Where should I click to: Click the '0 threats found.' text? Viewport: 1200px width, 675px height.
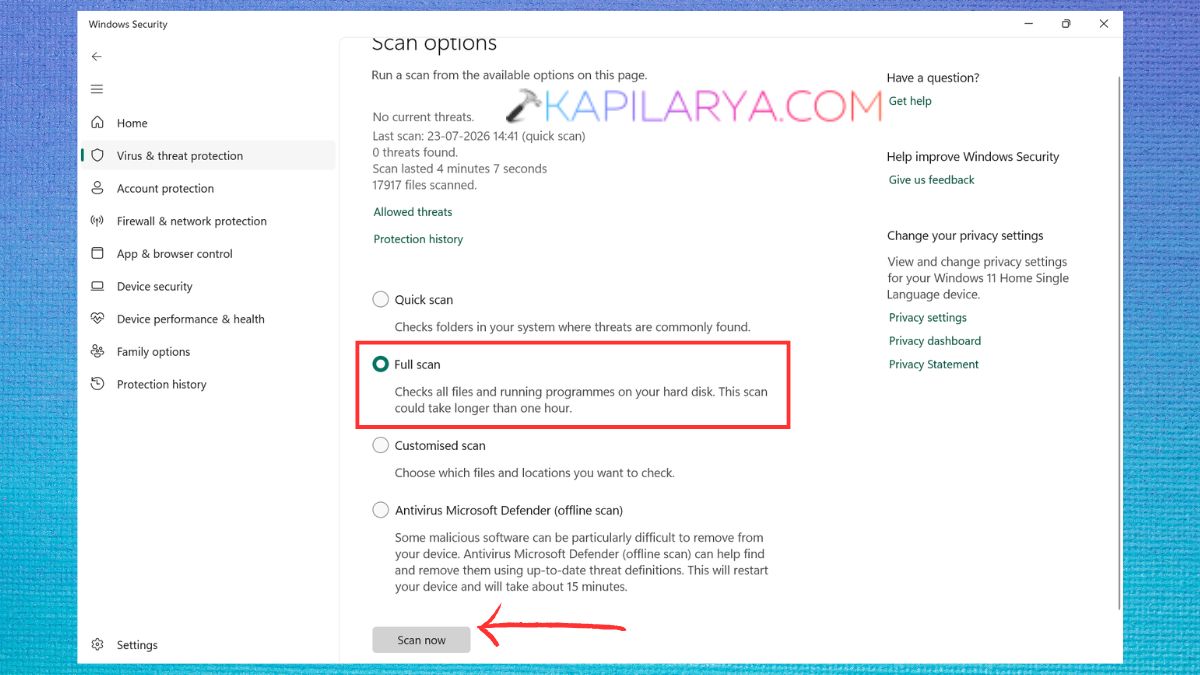pos(415,152)
